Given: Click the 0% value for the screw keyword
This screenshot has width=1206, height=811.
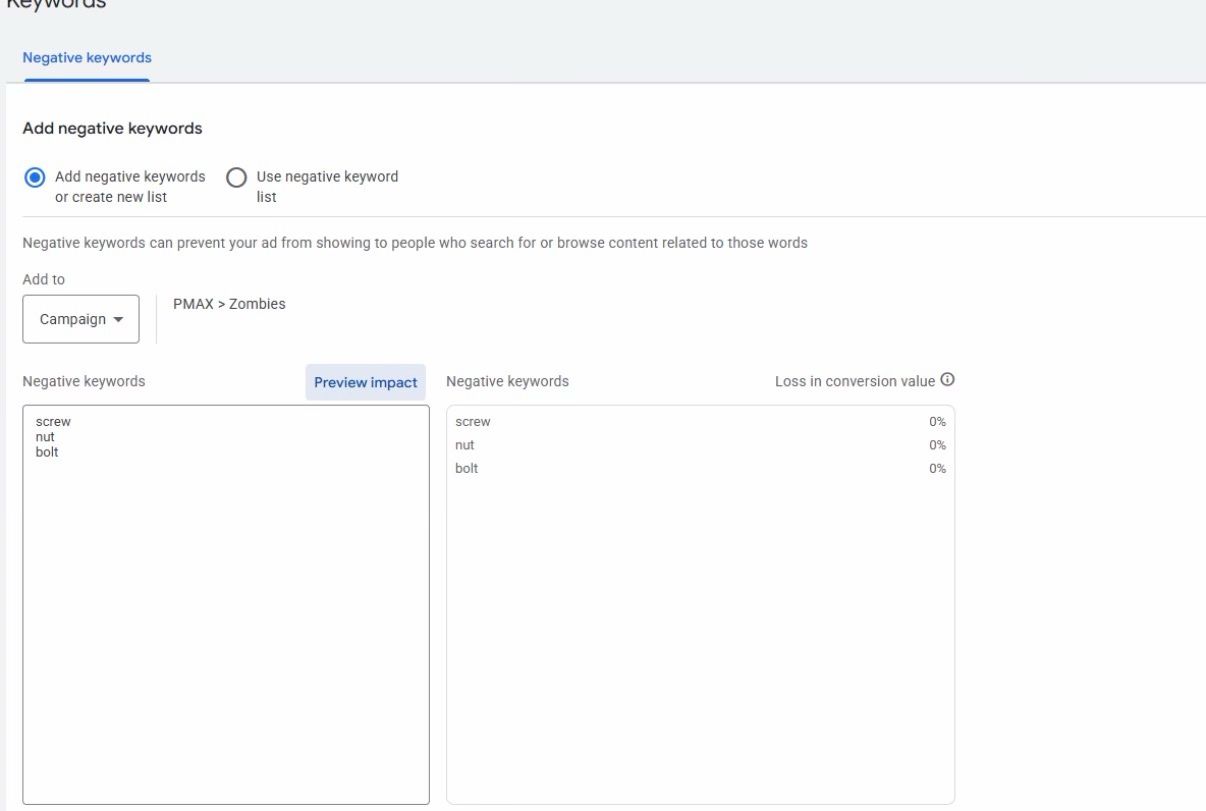Looking at the screenshot, I should (x=937, y=422).
